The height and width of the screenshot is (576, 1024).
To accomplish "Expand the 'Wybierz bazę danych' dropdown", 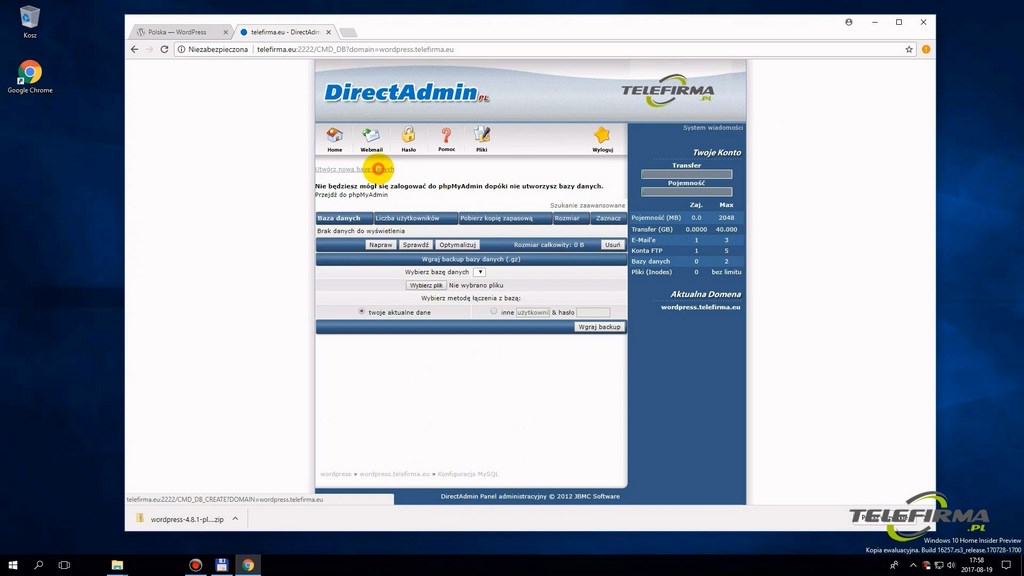I will [480, 272].
